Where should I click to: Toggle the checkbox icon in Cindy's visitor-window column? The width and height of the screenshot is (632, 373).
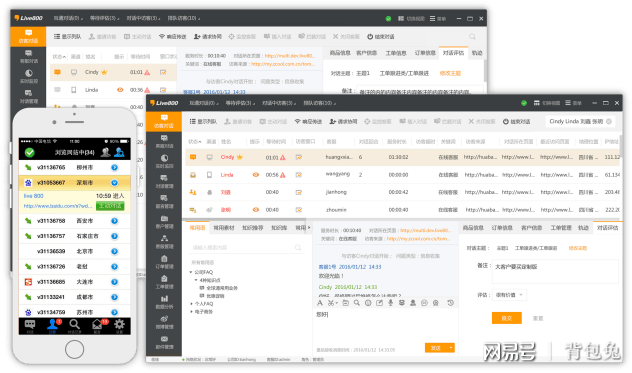click(x=299, y=157)
